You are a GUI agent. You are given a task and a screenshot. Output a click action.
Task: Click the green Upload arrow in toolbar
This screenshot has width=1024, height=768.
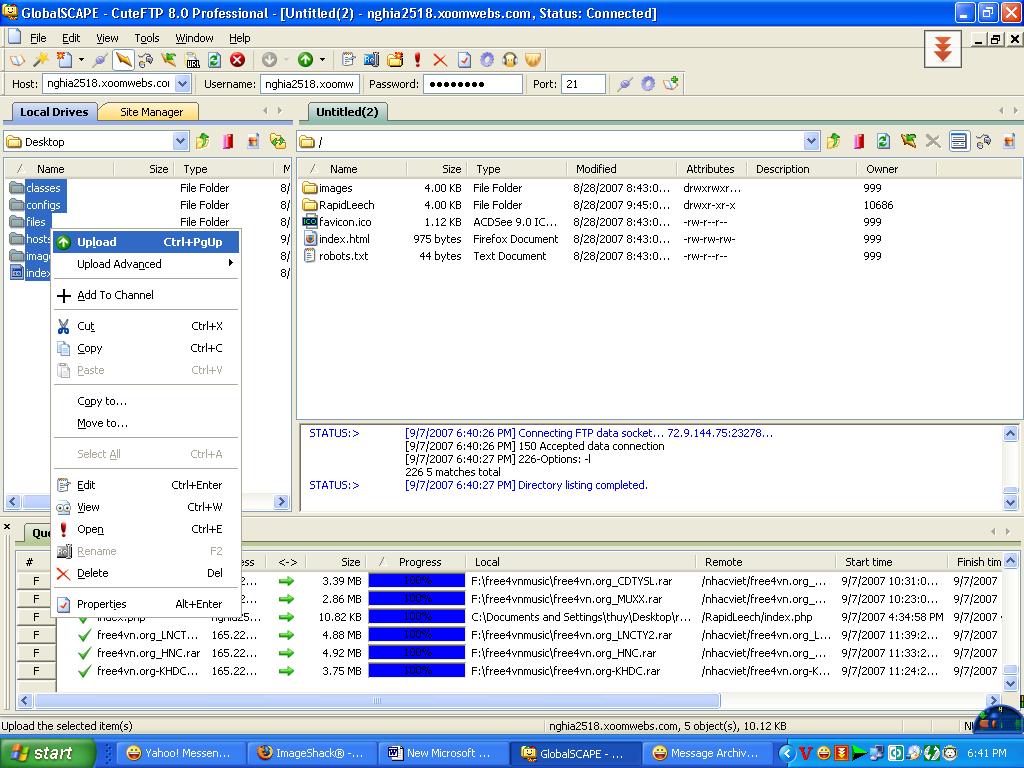tap(305, 60)
